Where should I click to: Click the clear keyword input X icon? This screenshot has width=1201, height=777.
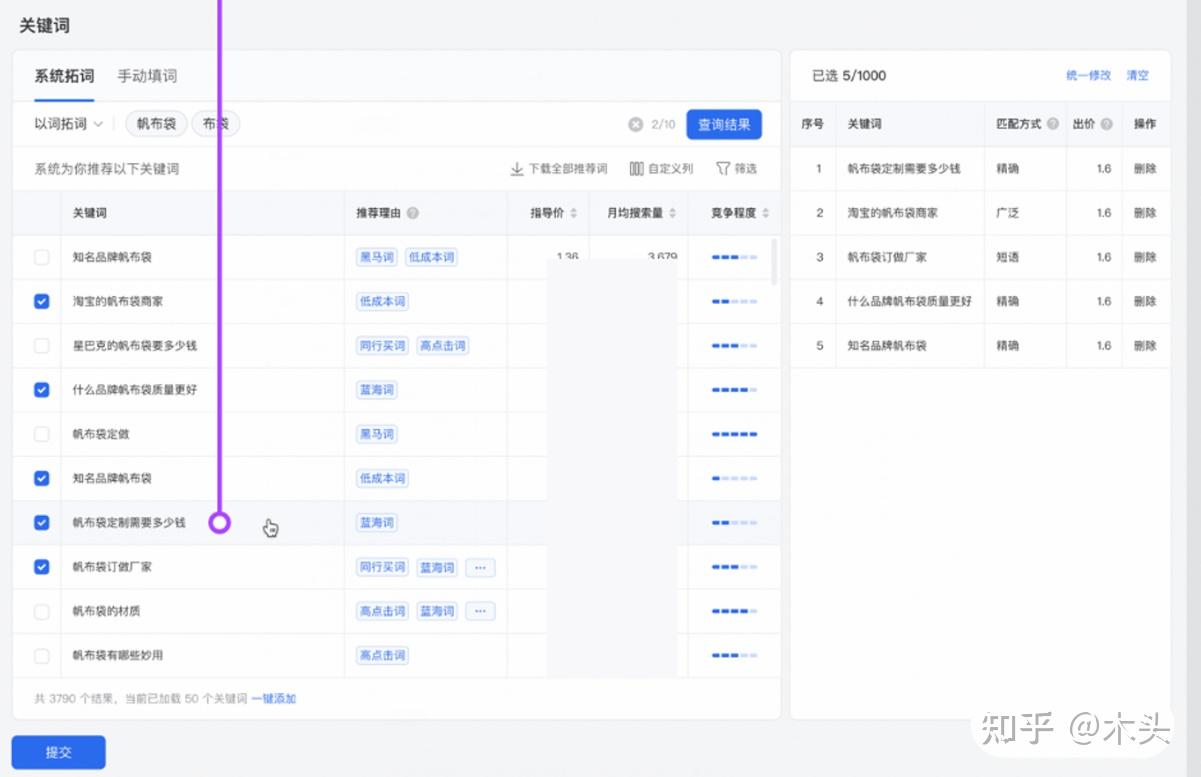(x=635, y=125)
